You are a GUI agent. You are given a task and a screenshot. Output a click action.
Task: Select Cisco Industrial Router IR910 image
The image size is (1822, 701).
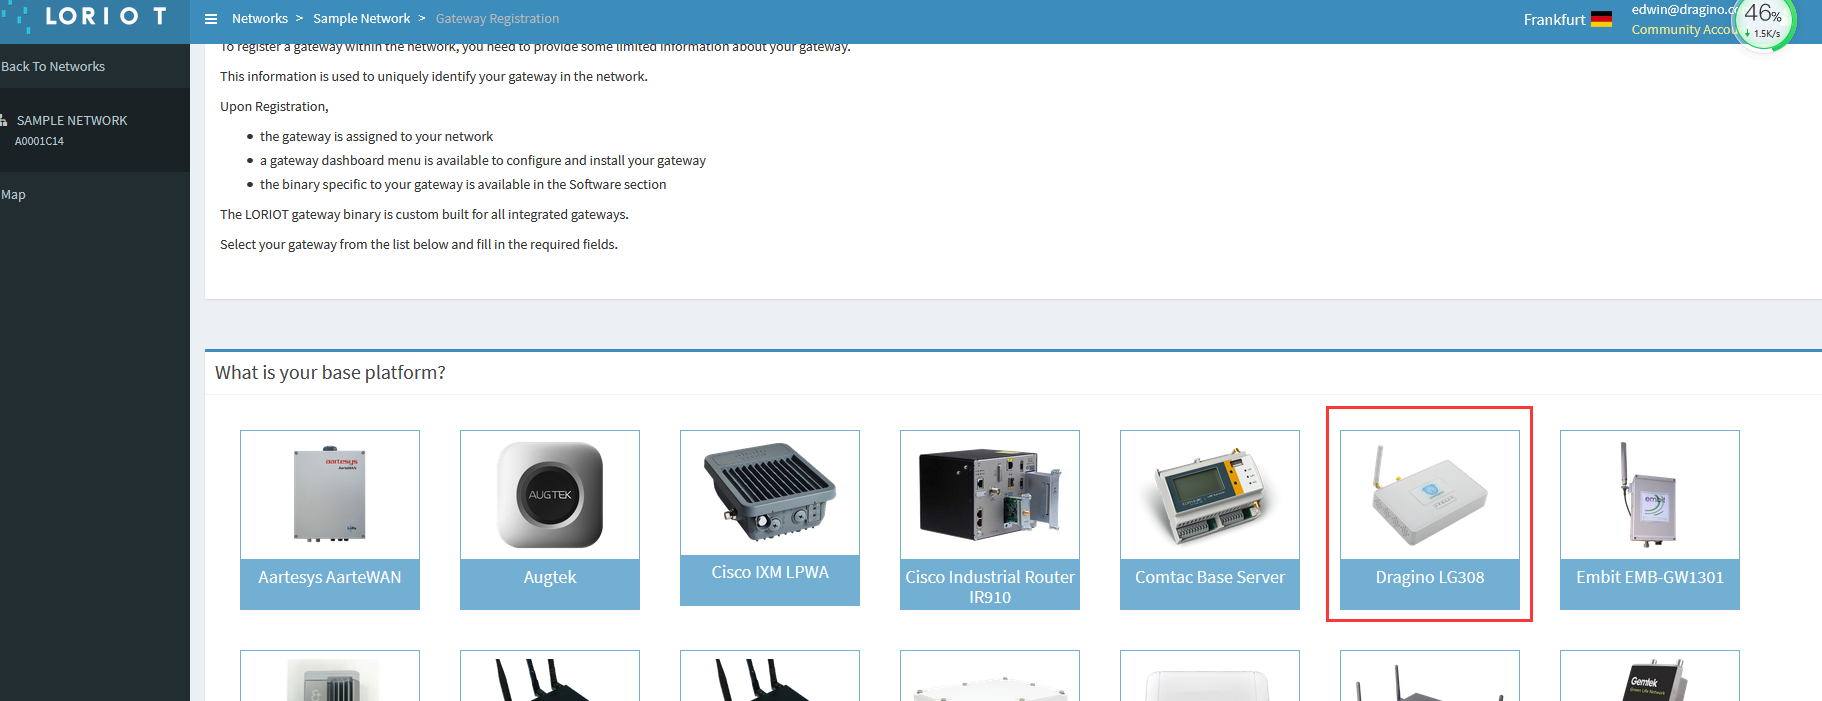pyautogui.click(x=990, y=495)
